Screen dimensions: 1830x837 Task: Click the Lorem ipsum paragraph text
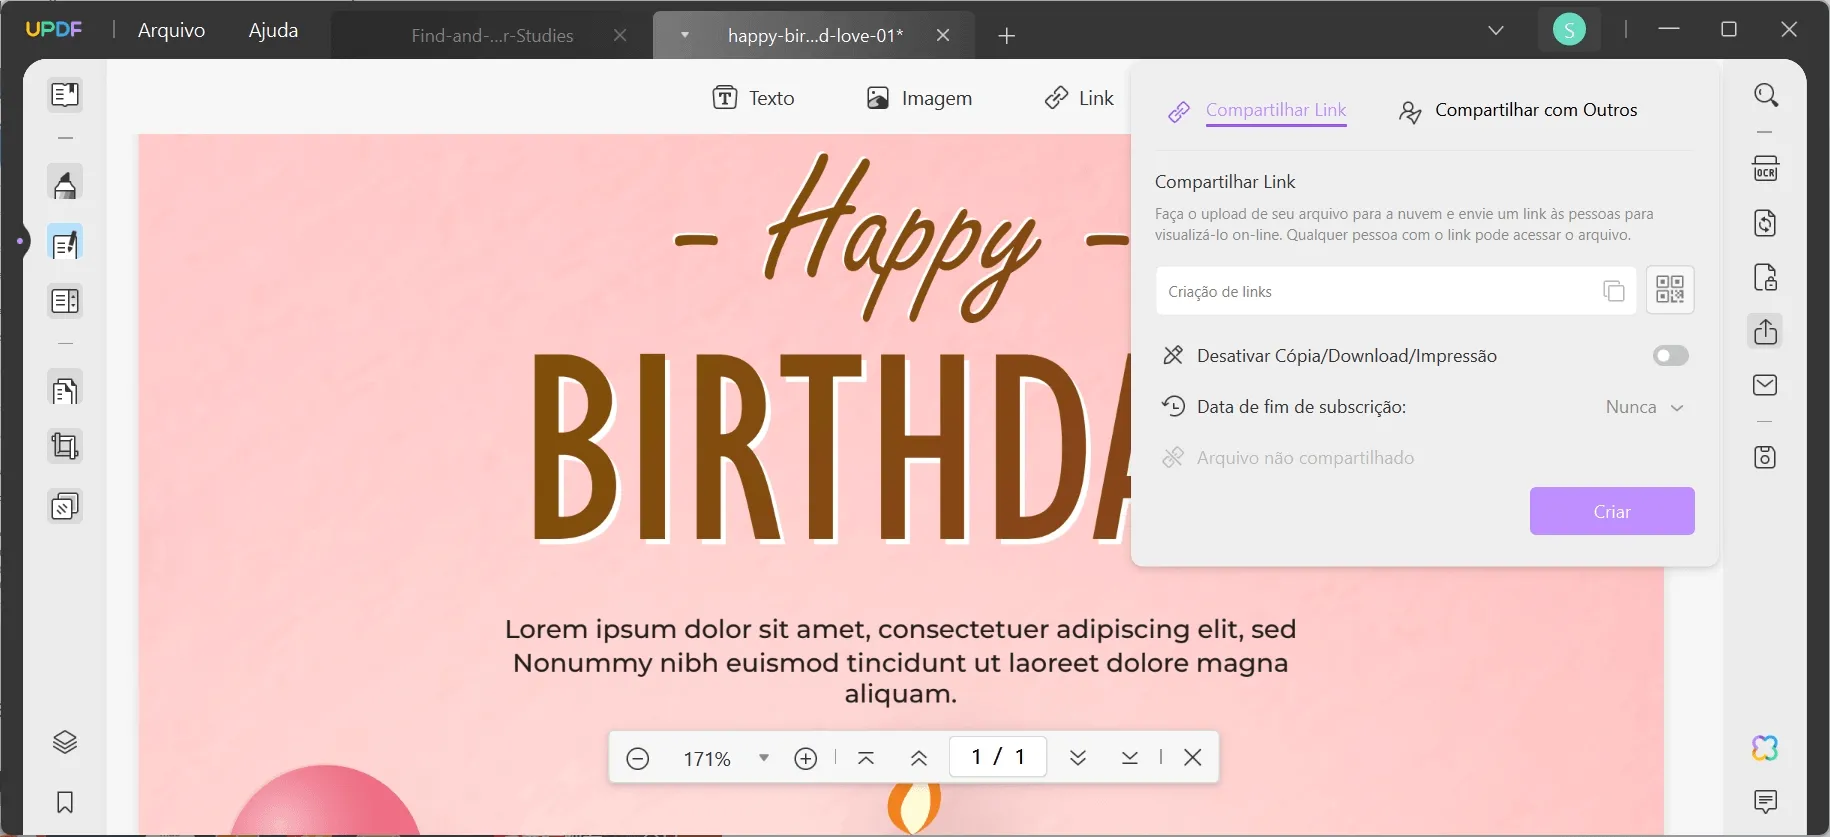900,661
